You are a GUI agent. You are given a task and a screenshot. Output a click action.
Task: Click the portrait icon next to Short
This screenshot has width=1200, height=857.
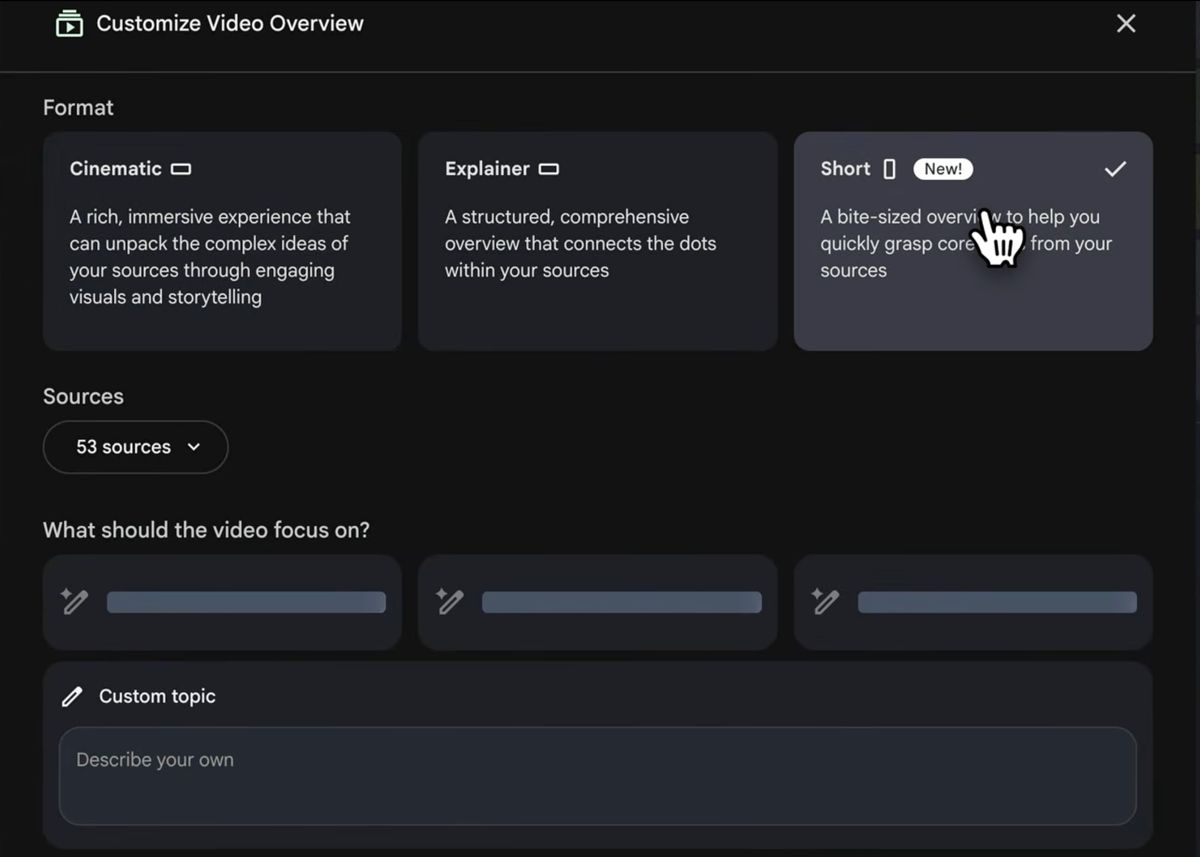click(890, 169)
